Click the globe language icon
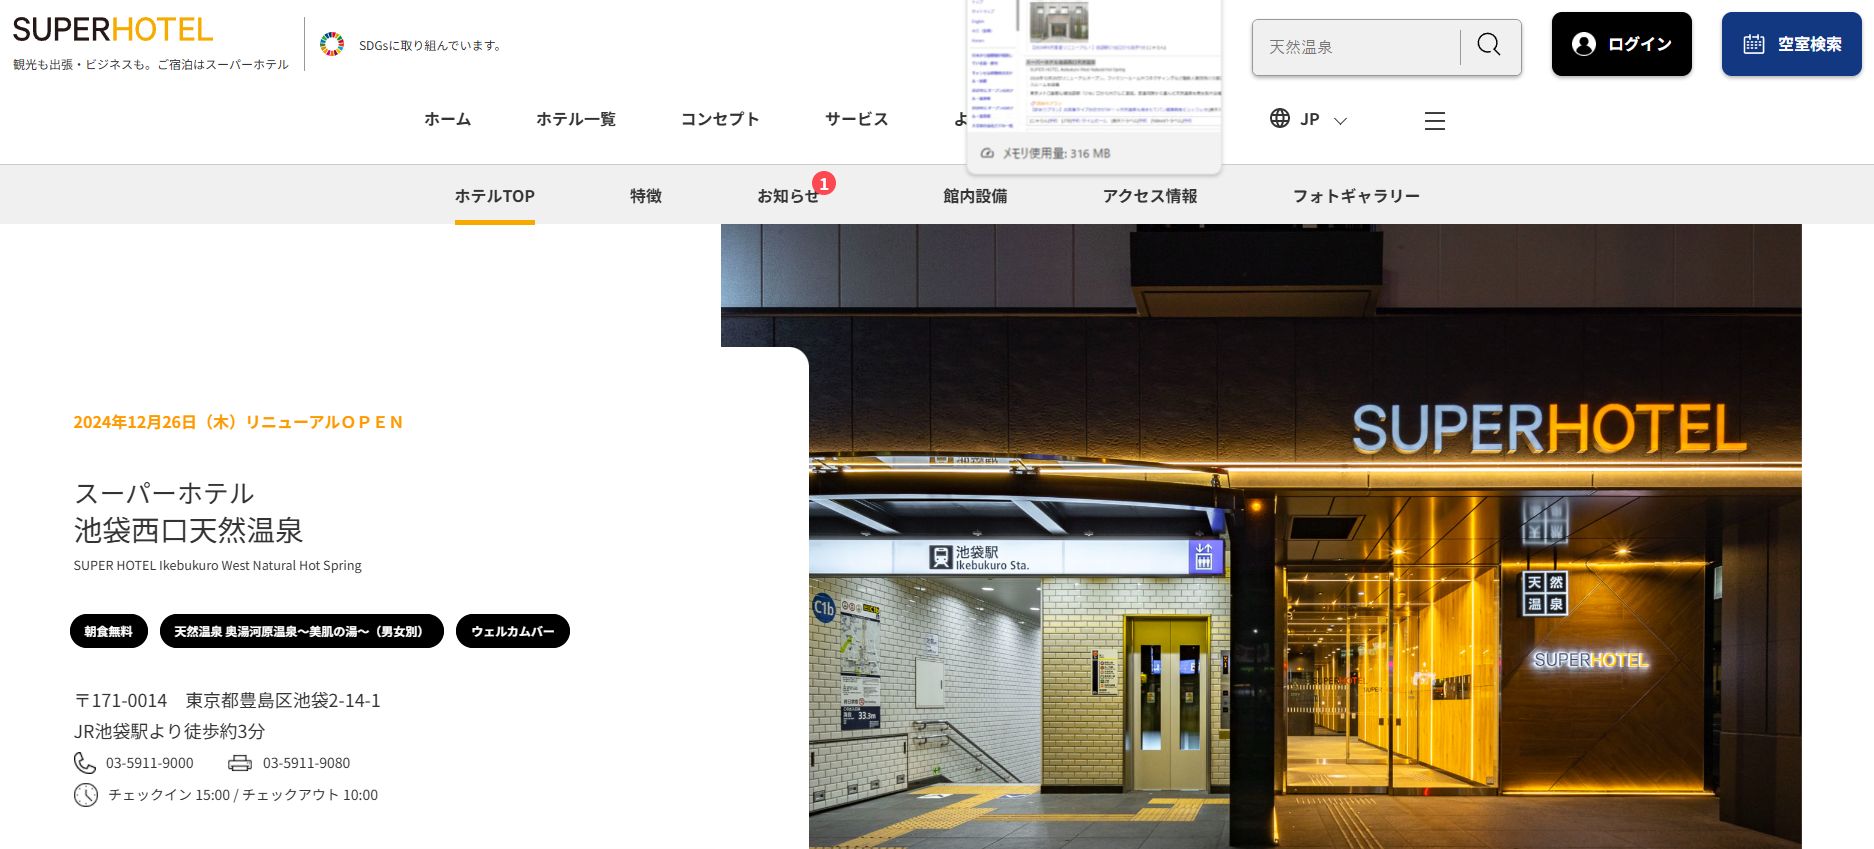Viewport: 1874px width, 849px height. 1280,118
